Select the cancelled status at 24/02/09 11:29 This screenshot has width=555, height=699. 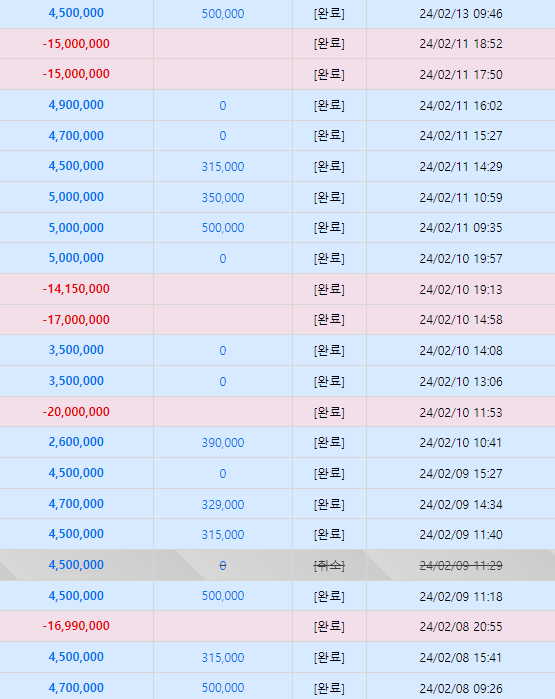(x=329, y=565)
